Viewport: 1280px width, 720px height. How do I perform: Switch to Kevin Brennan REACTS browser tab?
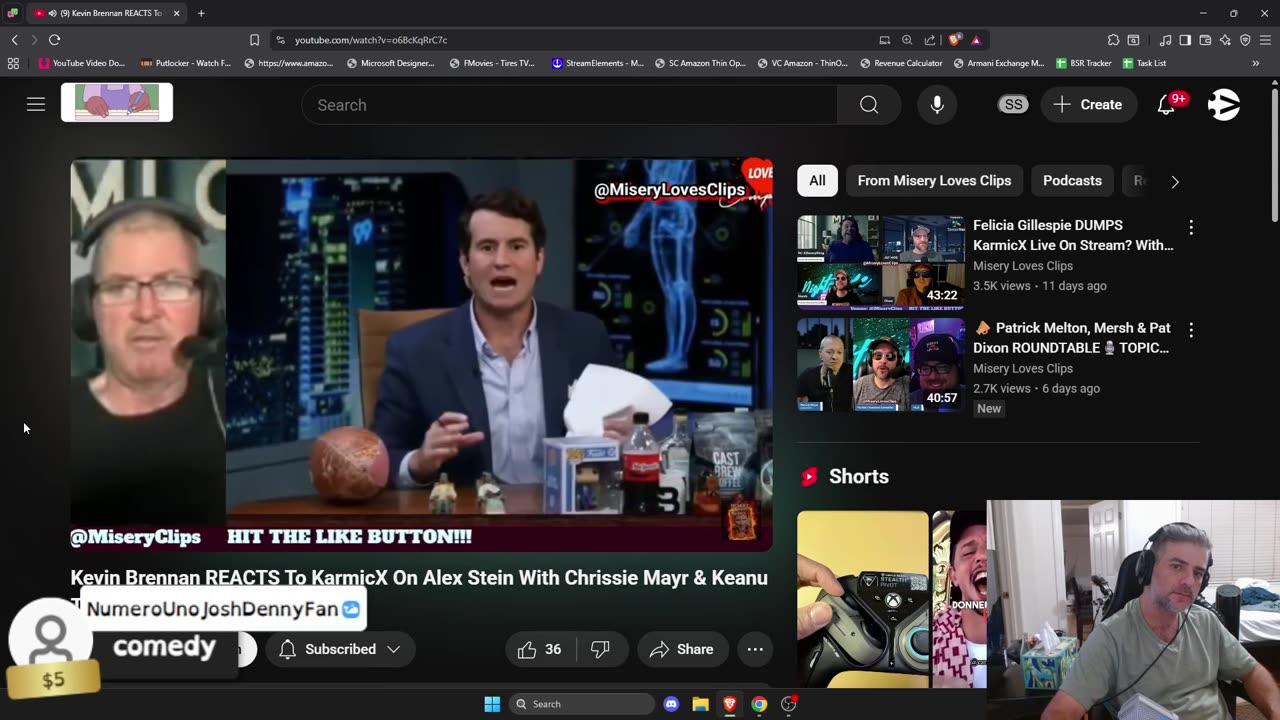tap(106, 13)
